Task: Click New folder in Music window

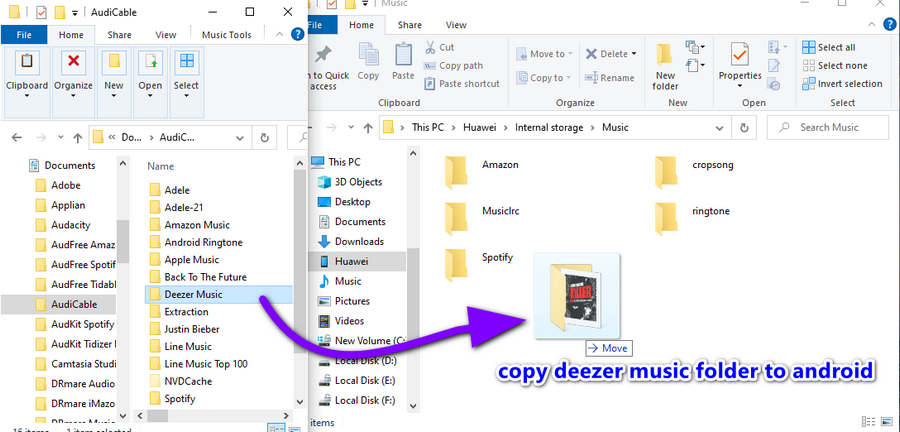Action: click(665, 67)
